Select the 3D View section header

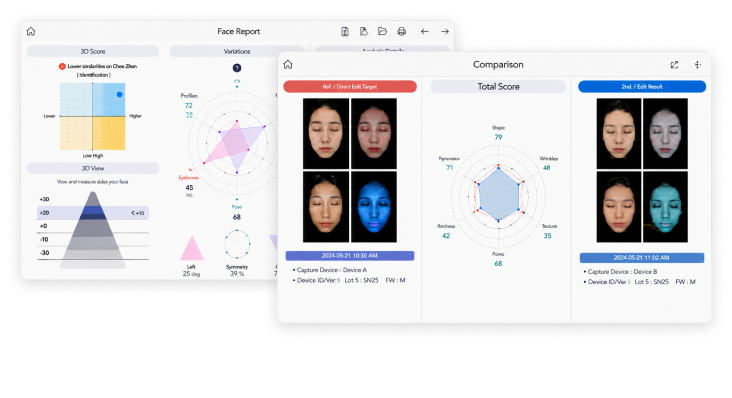point(92,168)
